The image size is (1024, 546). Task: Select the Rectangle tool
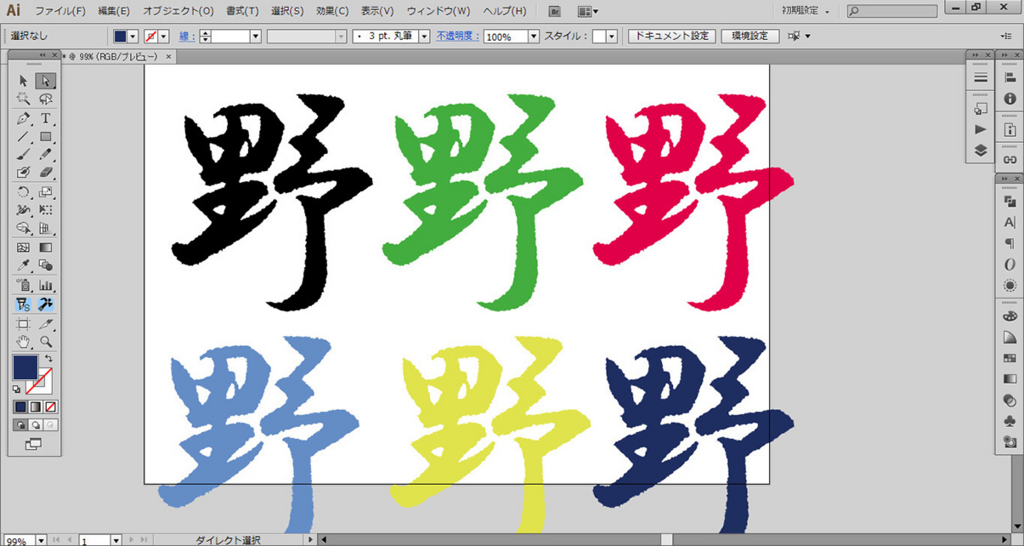[x=46, y=137]
